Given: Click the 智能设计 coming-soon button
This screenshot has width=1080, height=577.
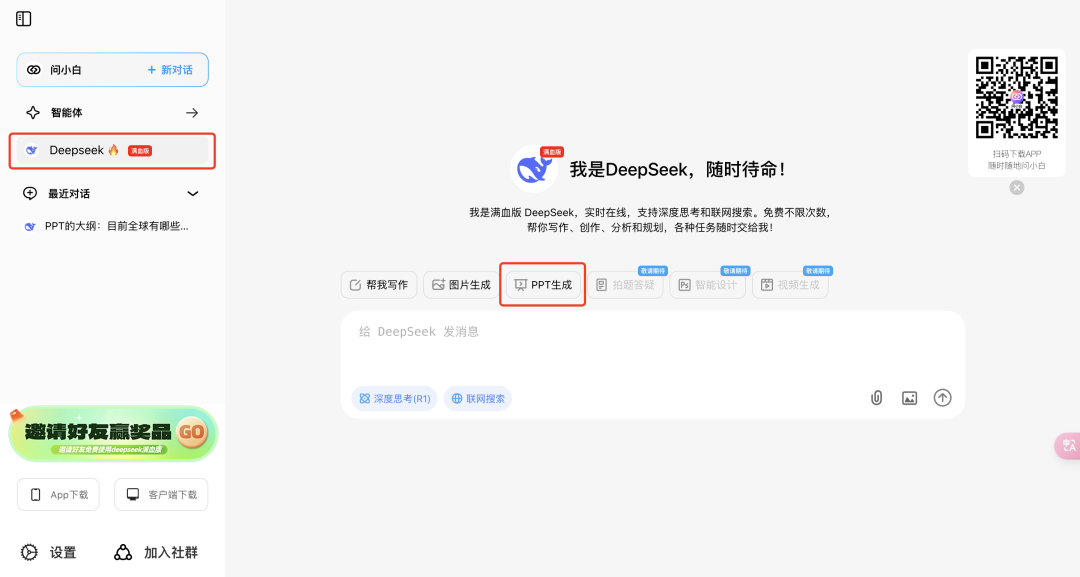Looking at the screenshot, I should point(707,284).
